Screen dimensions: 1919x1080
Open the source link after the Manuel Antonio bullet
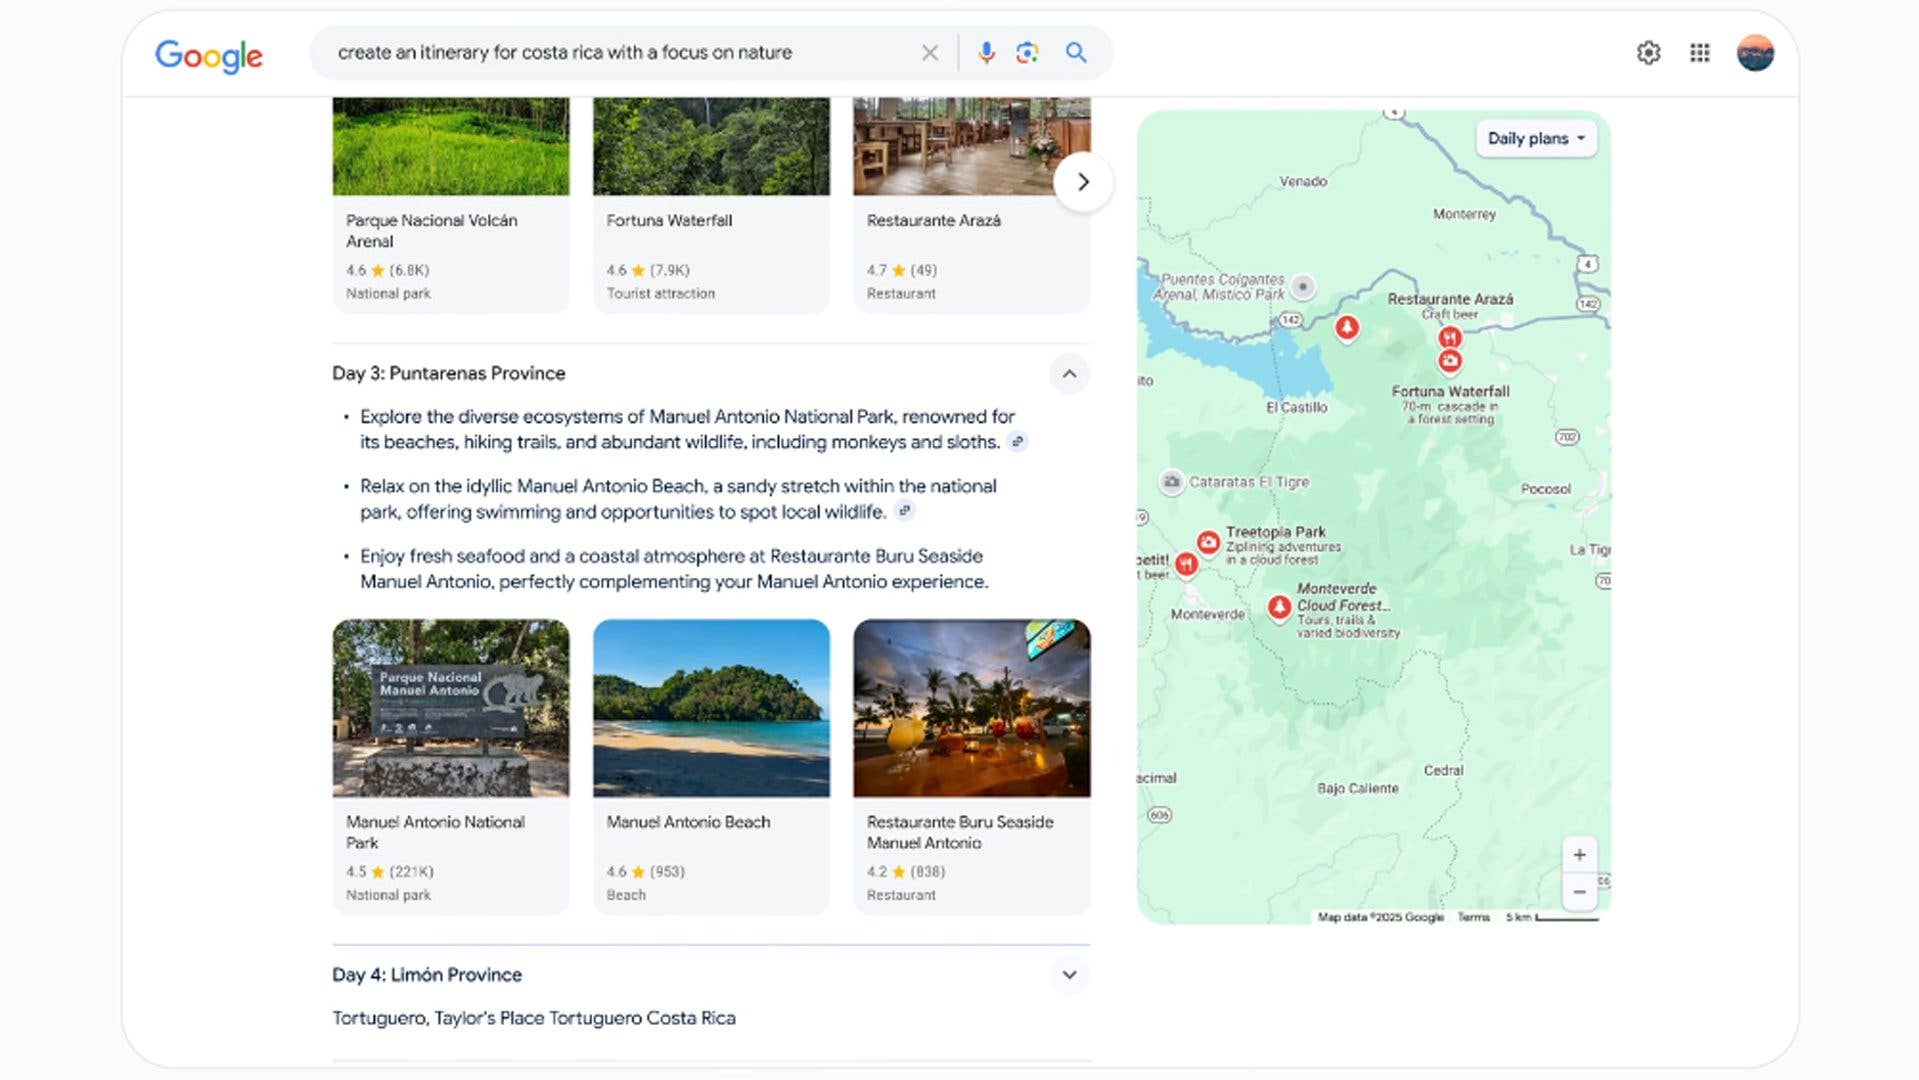click(x=1018, y=441)
